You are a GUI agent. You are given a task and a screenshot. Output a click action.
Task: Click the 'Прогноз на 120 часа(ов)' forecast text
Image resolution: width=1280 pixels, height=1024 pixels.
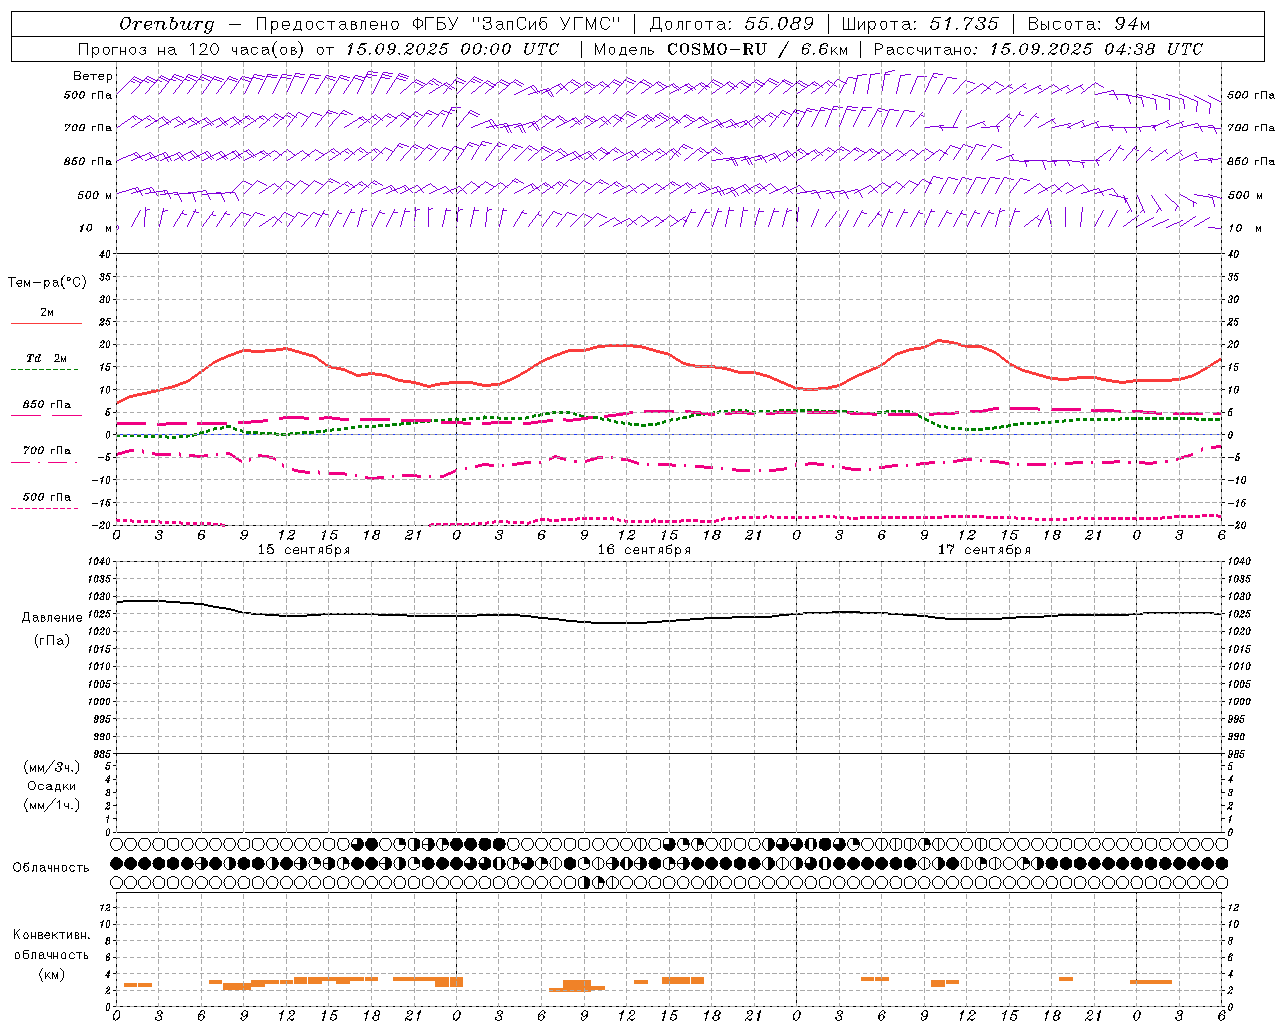pos(192,49)
